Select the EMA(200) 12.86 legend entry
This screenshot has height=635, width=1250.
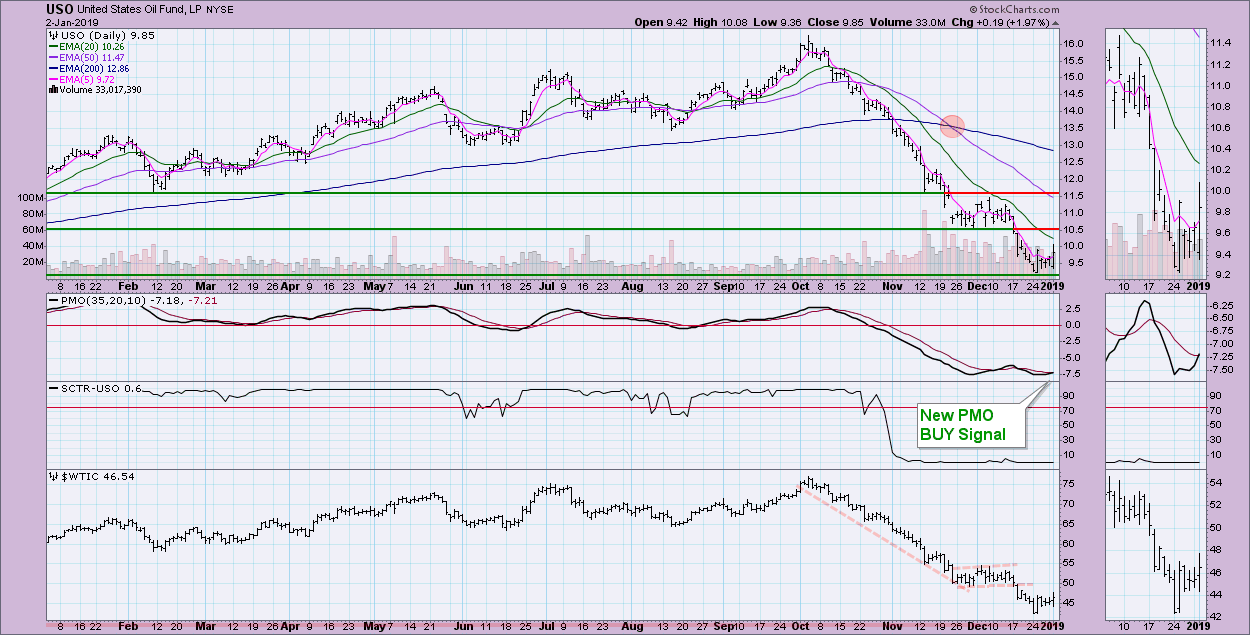pyautogui.click(x=90, y=67)
